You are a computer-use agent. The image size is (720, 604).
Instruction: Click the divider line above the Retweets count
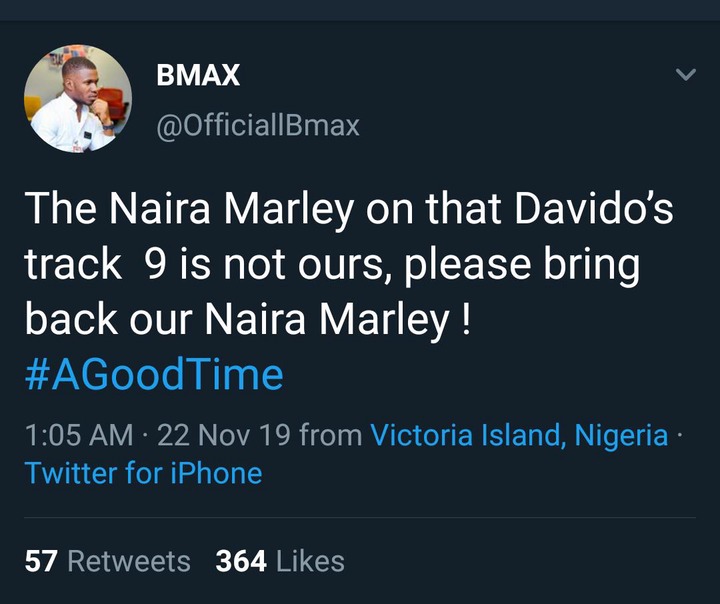pos(360,518)
